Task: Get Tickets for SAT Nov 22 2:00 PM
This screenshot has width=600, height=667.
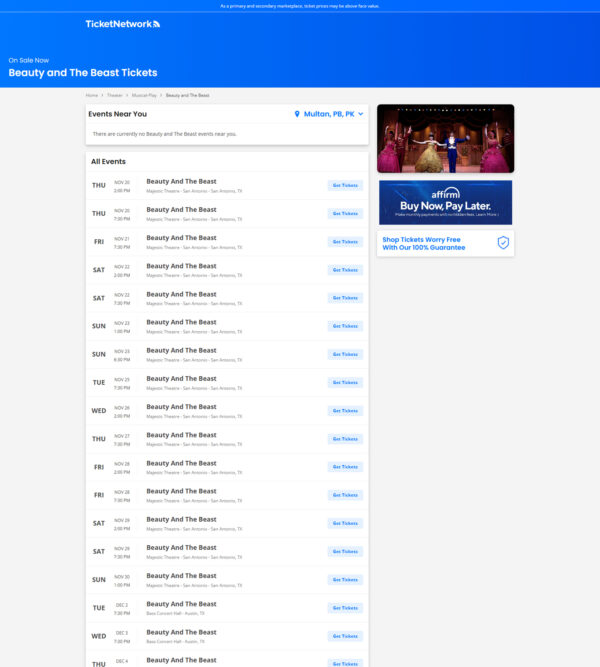Action: coord(345,270)
